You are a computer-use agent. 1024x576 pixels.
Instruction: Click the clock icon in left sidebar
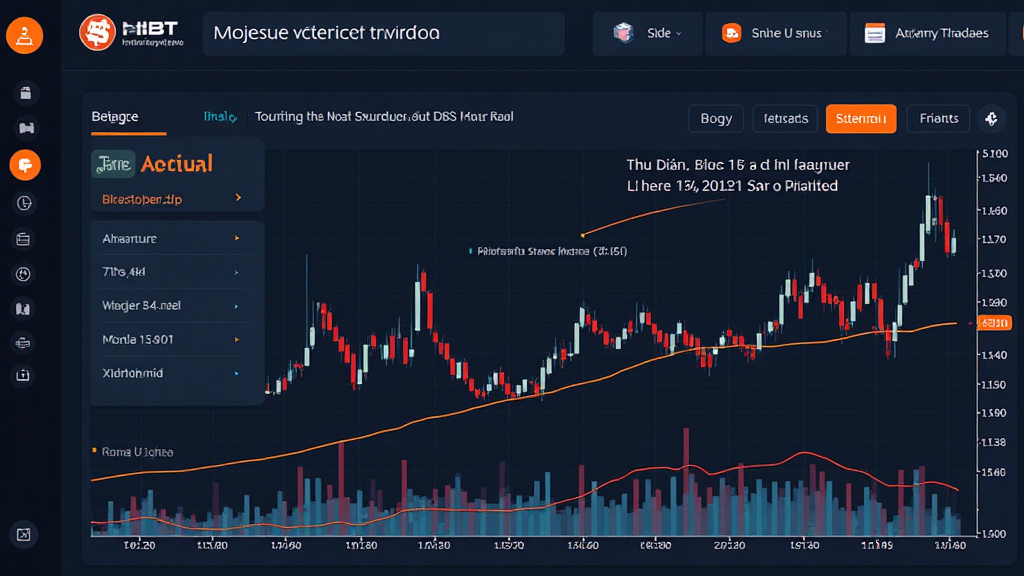pyautogui.click(x=24, y=204)
